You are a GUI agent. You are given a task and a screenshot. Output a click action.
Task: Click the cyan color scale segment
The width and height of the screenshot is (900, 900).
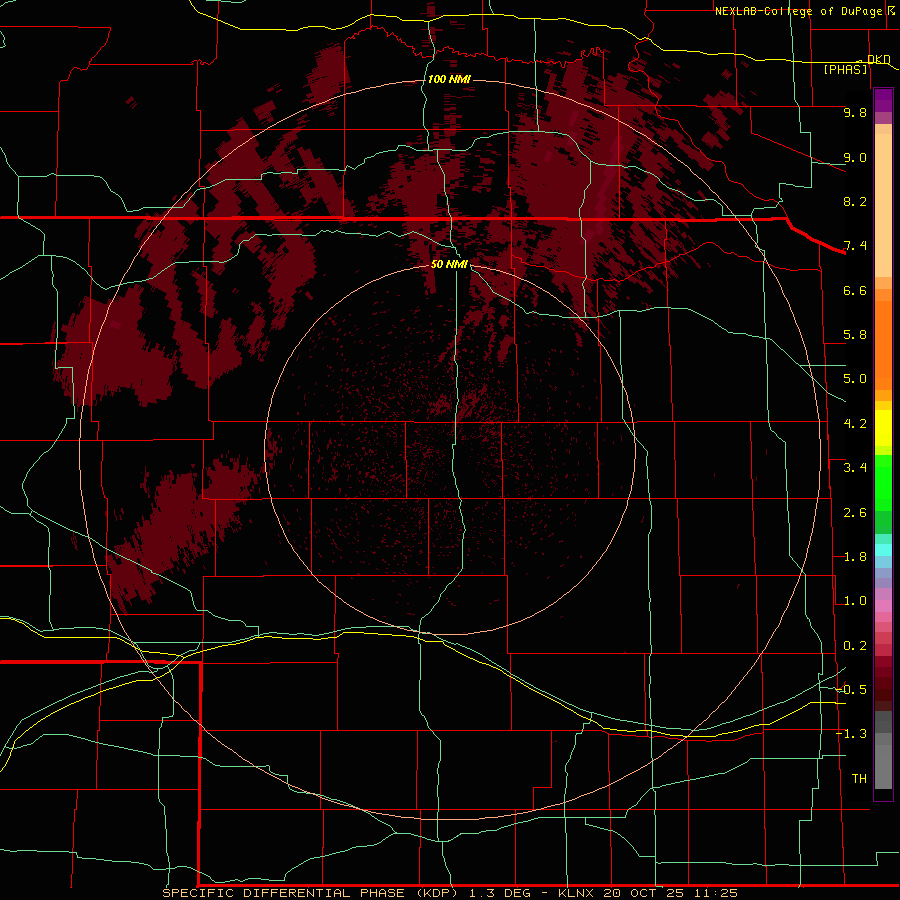883,550
